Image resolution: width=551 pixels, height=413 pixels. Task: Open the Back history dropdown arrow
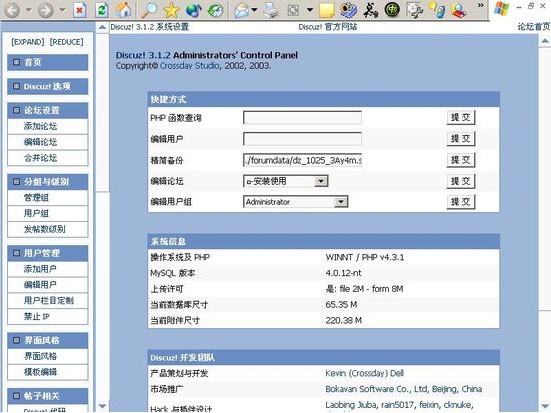coord(28,10)
